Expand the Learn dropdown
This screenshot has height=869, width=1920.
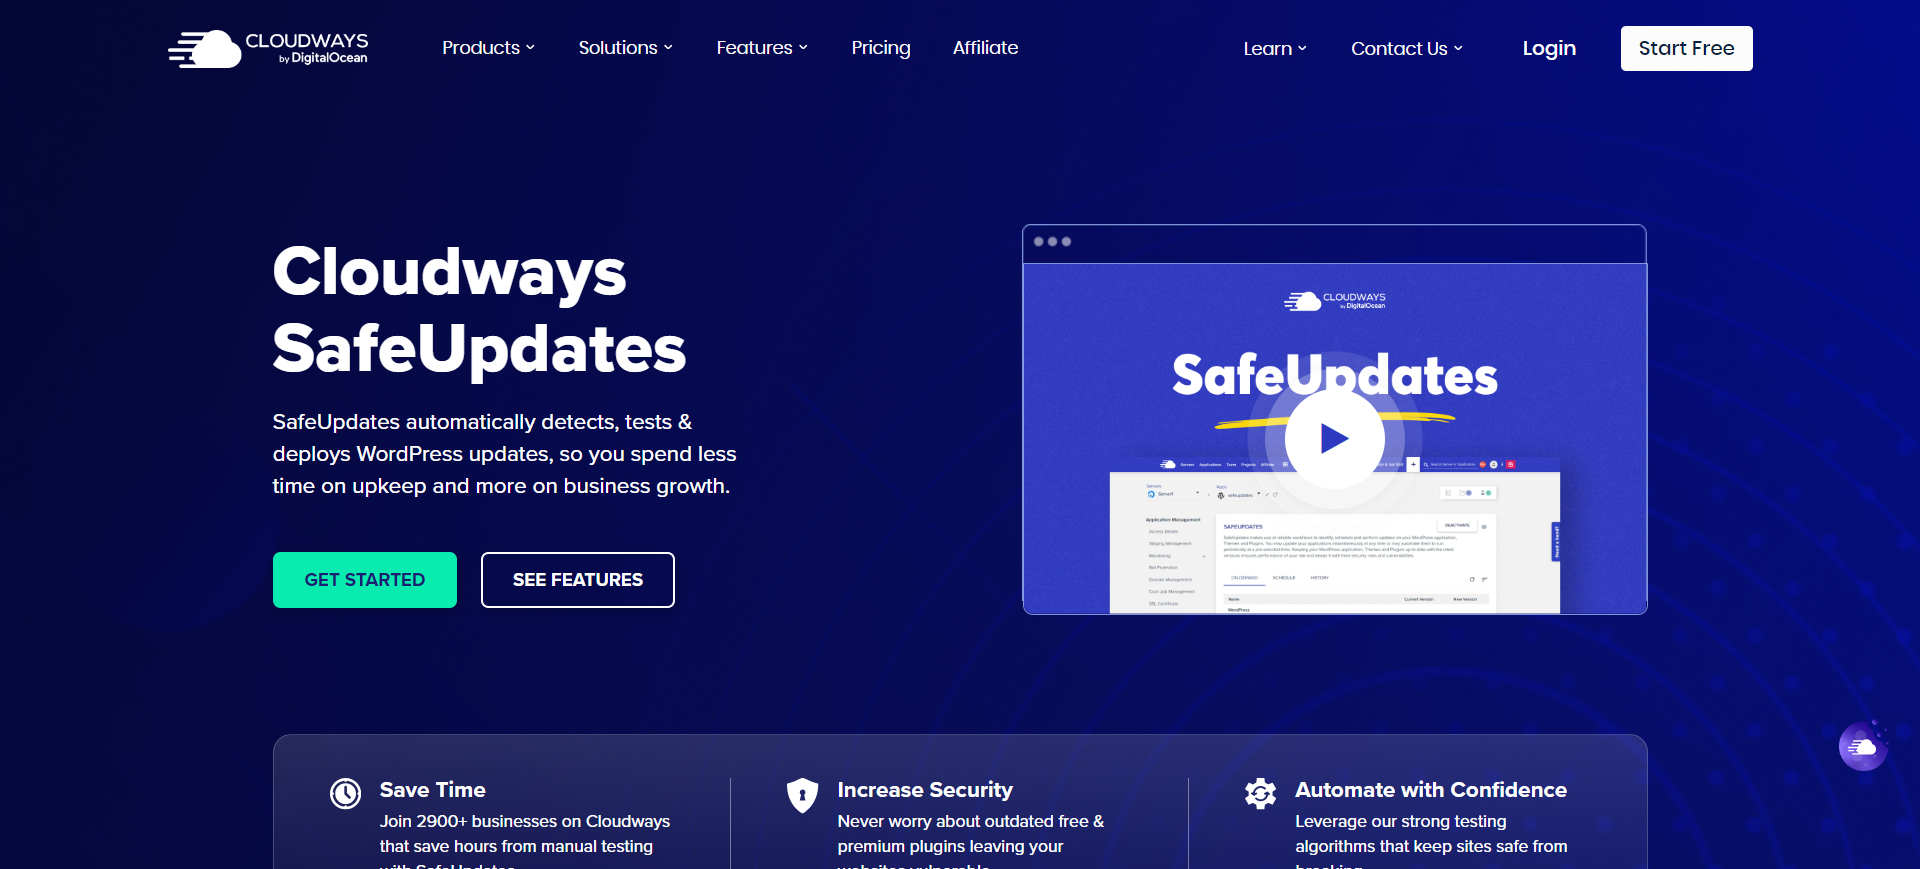pos(1275,49)
